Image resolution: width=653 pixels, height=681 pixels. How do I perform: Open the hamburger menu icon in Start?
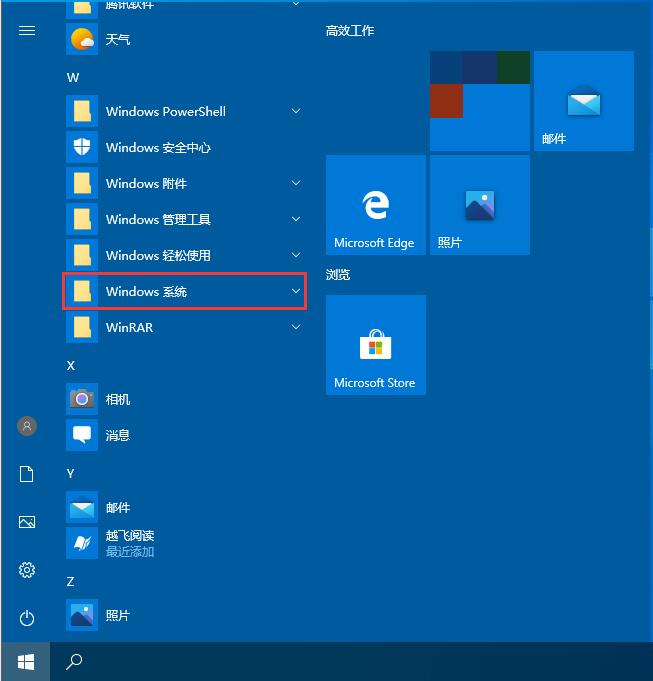pos(27,30)
